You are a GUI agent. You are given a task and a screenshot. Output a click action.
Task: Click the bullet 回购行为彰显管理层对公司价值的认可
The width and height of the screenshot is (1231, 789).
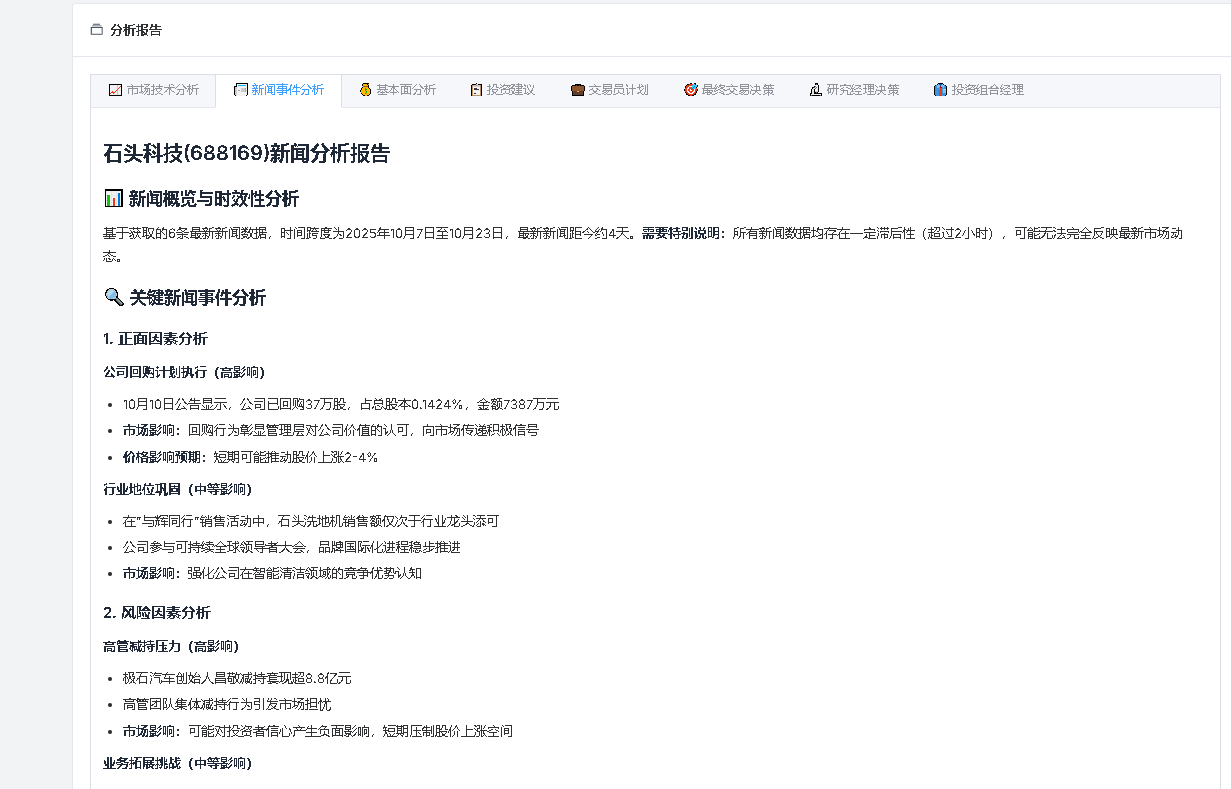[x=331, y=430]
